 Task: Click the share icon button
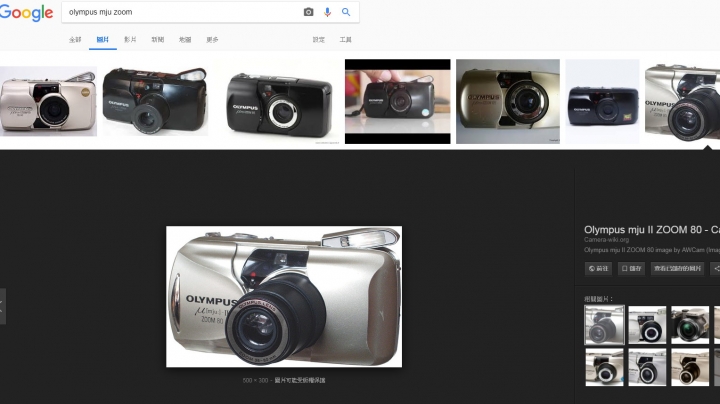click(x=715, y=269)
